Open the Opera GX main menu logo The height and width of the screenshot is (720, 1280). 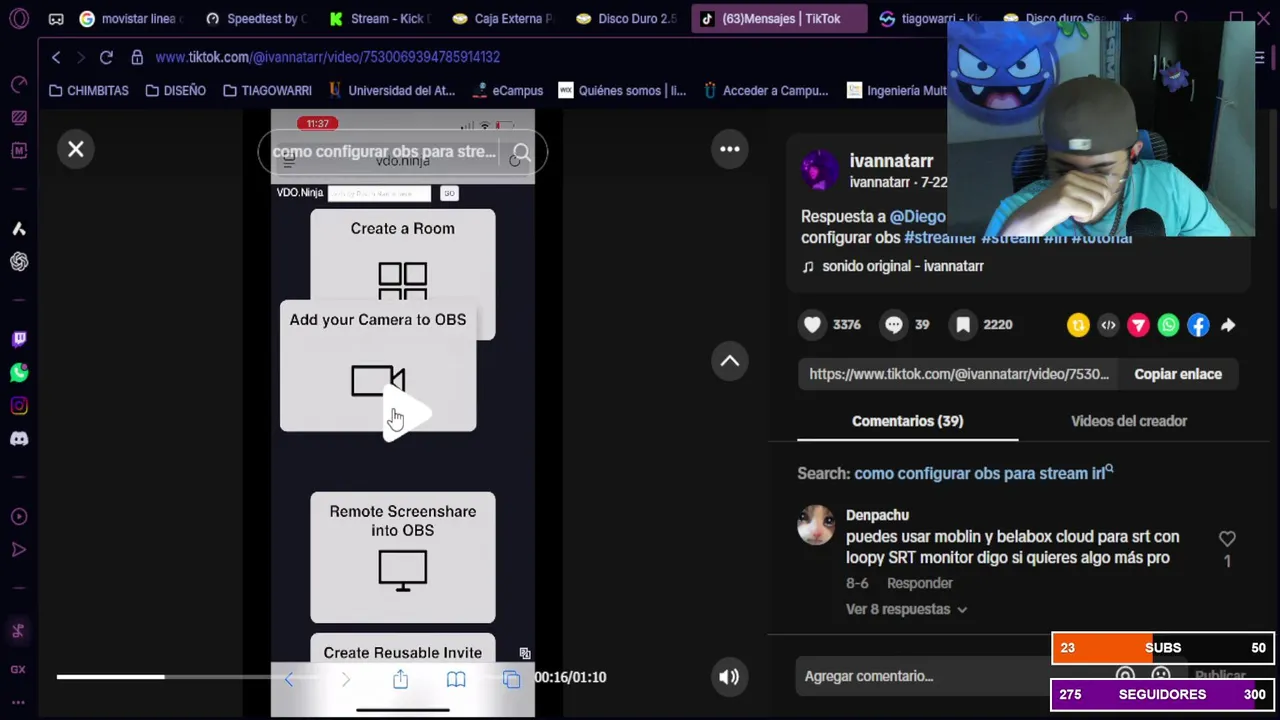click(19, 18)
